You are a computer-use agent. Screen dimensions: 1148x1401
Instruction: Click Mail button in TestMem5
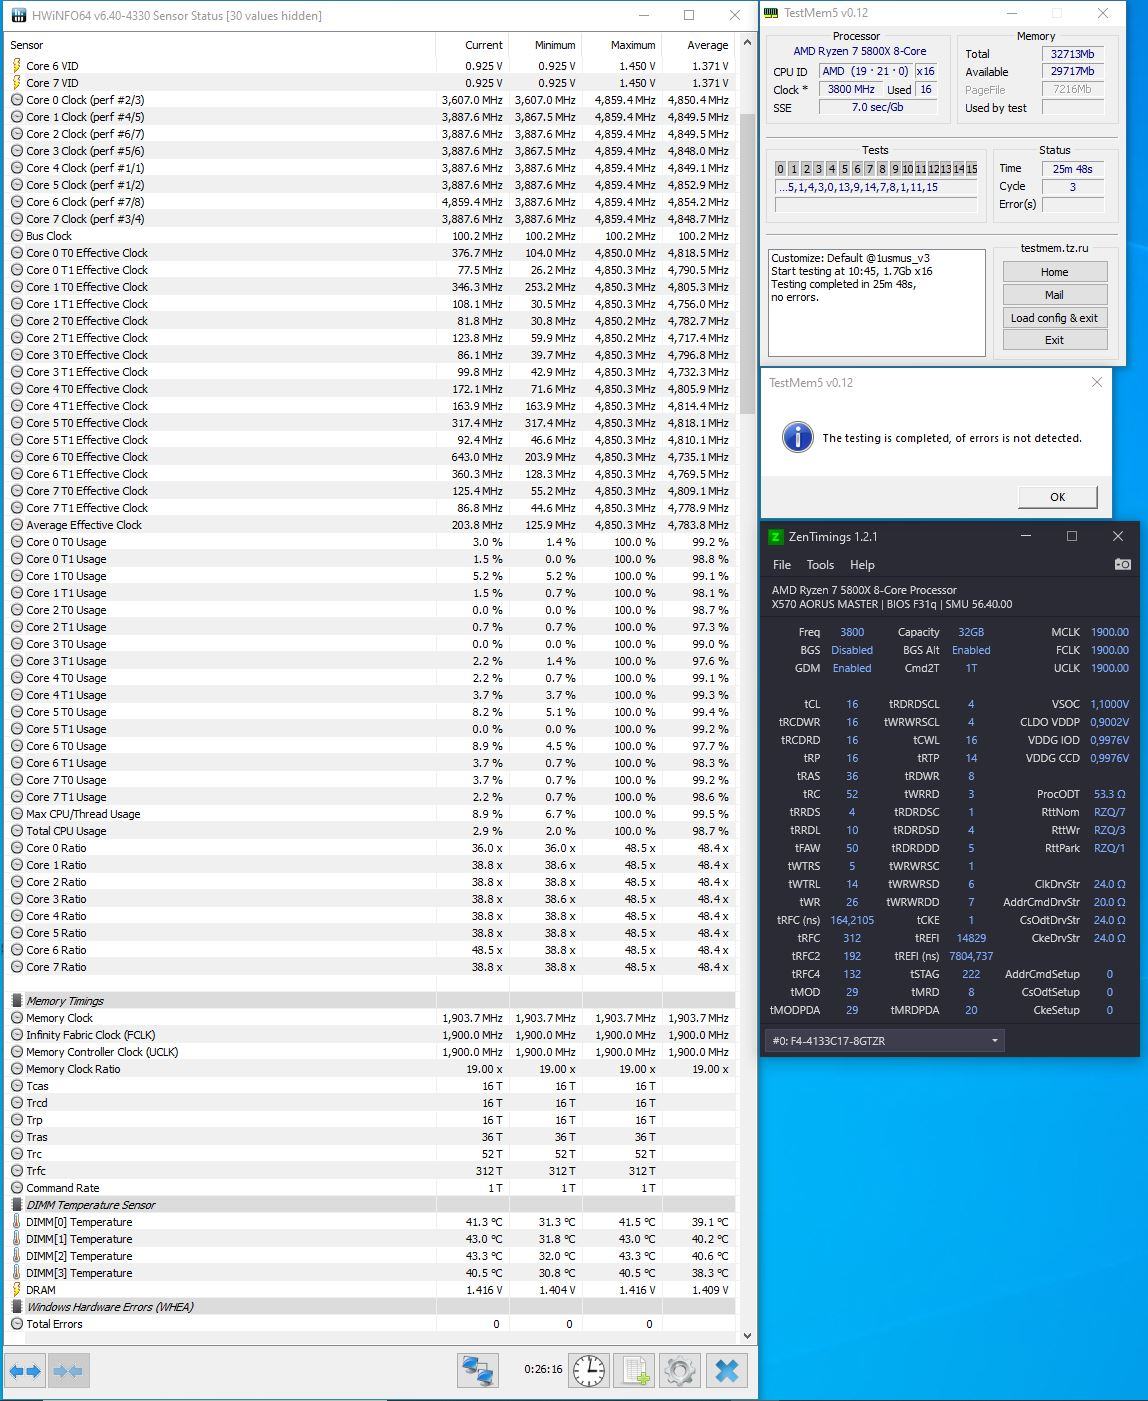(1055, 295)
